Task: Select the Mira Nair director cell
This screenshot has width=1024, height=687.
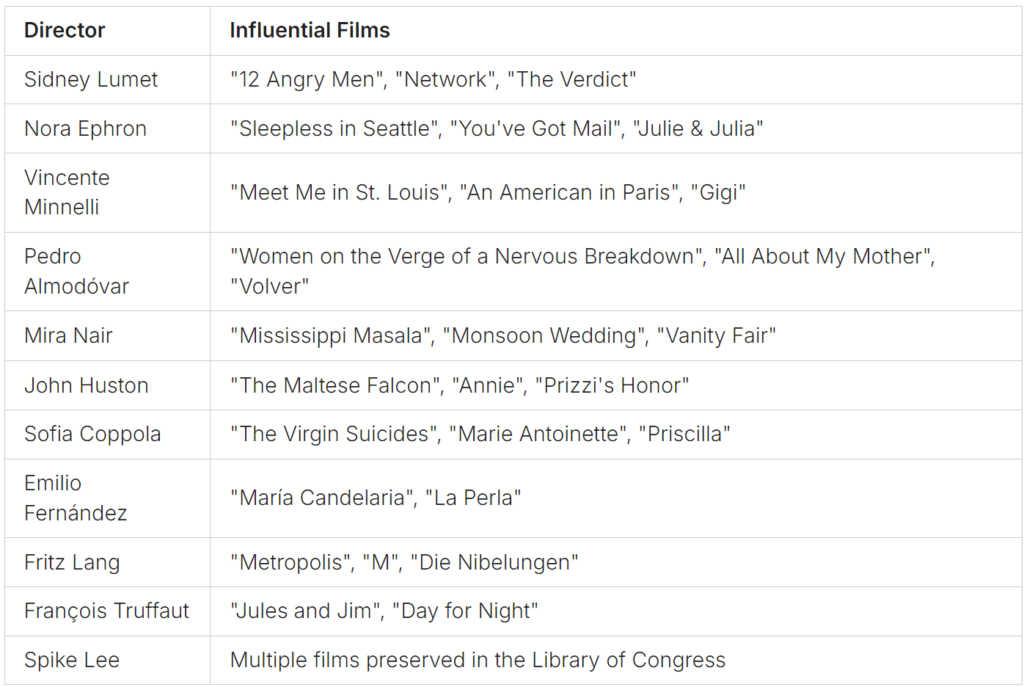Action: [107, 336]
